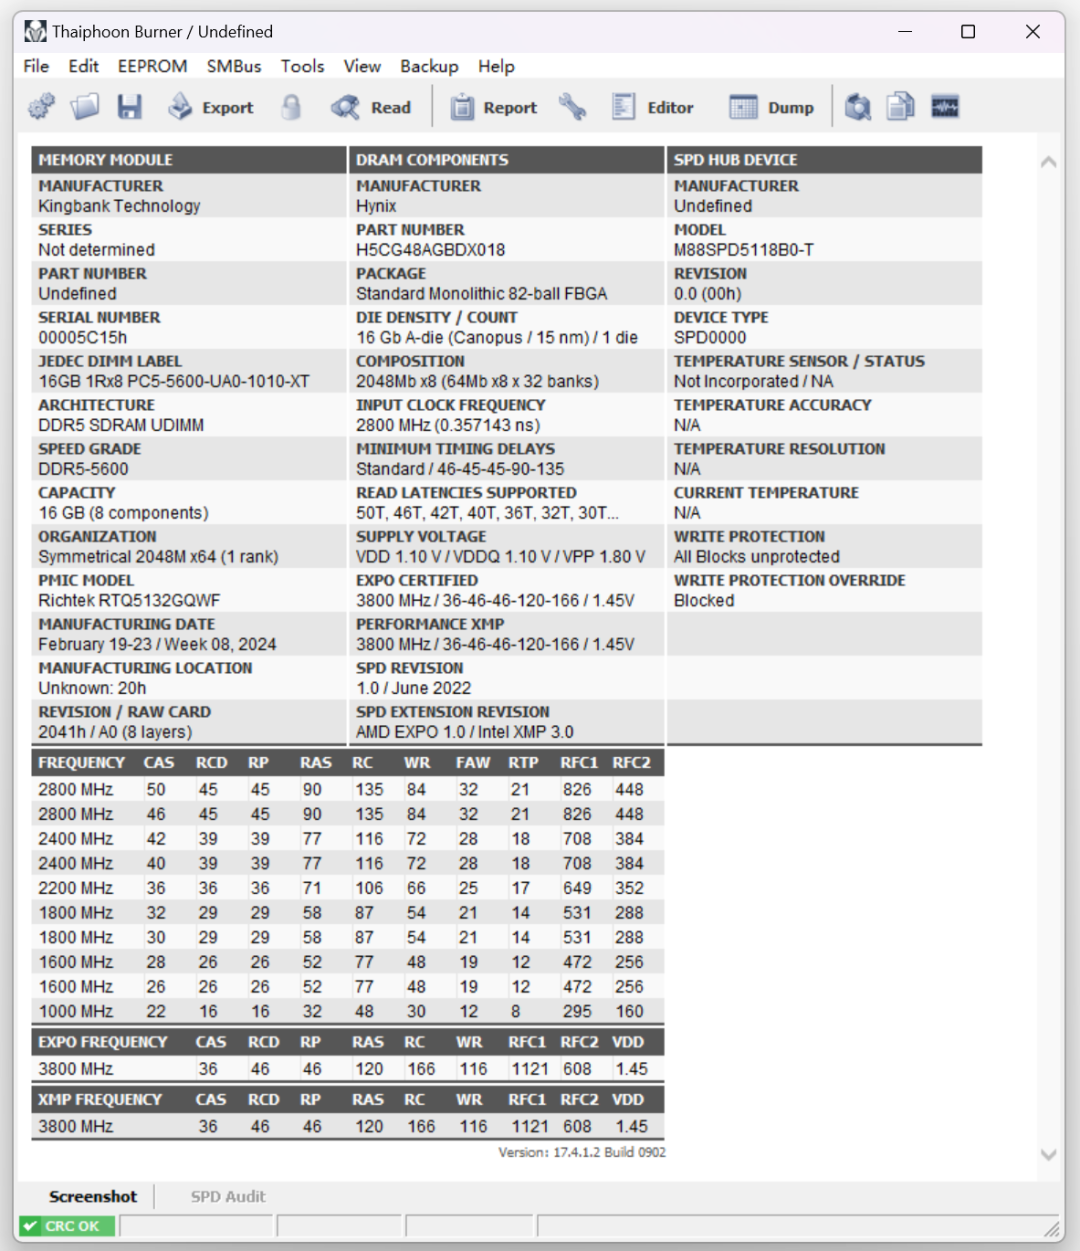Click the SPD HUB DEVICE column header
Viewport: 1080px width, 1251px height.
824,160
